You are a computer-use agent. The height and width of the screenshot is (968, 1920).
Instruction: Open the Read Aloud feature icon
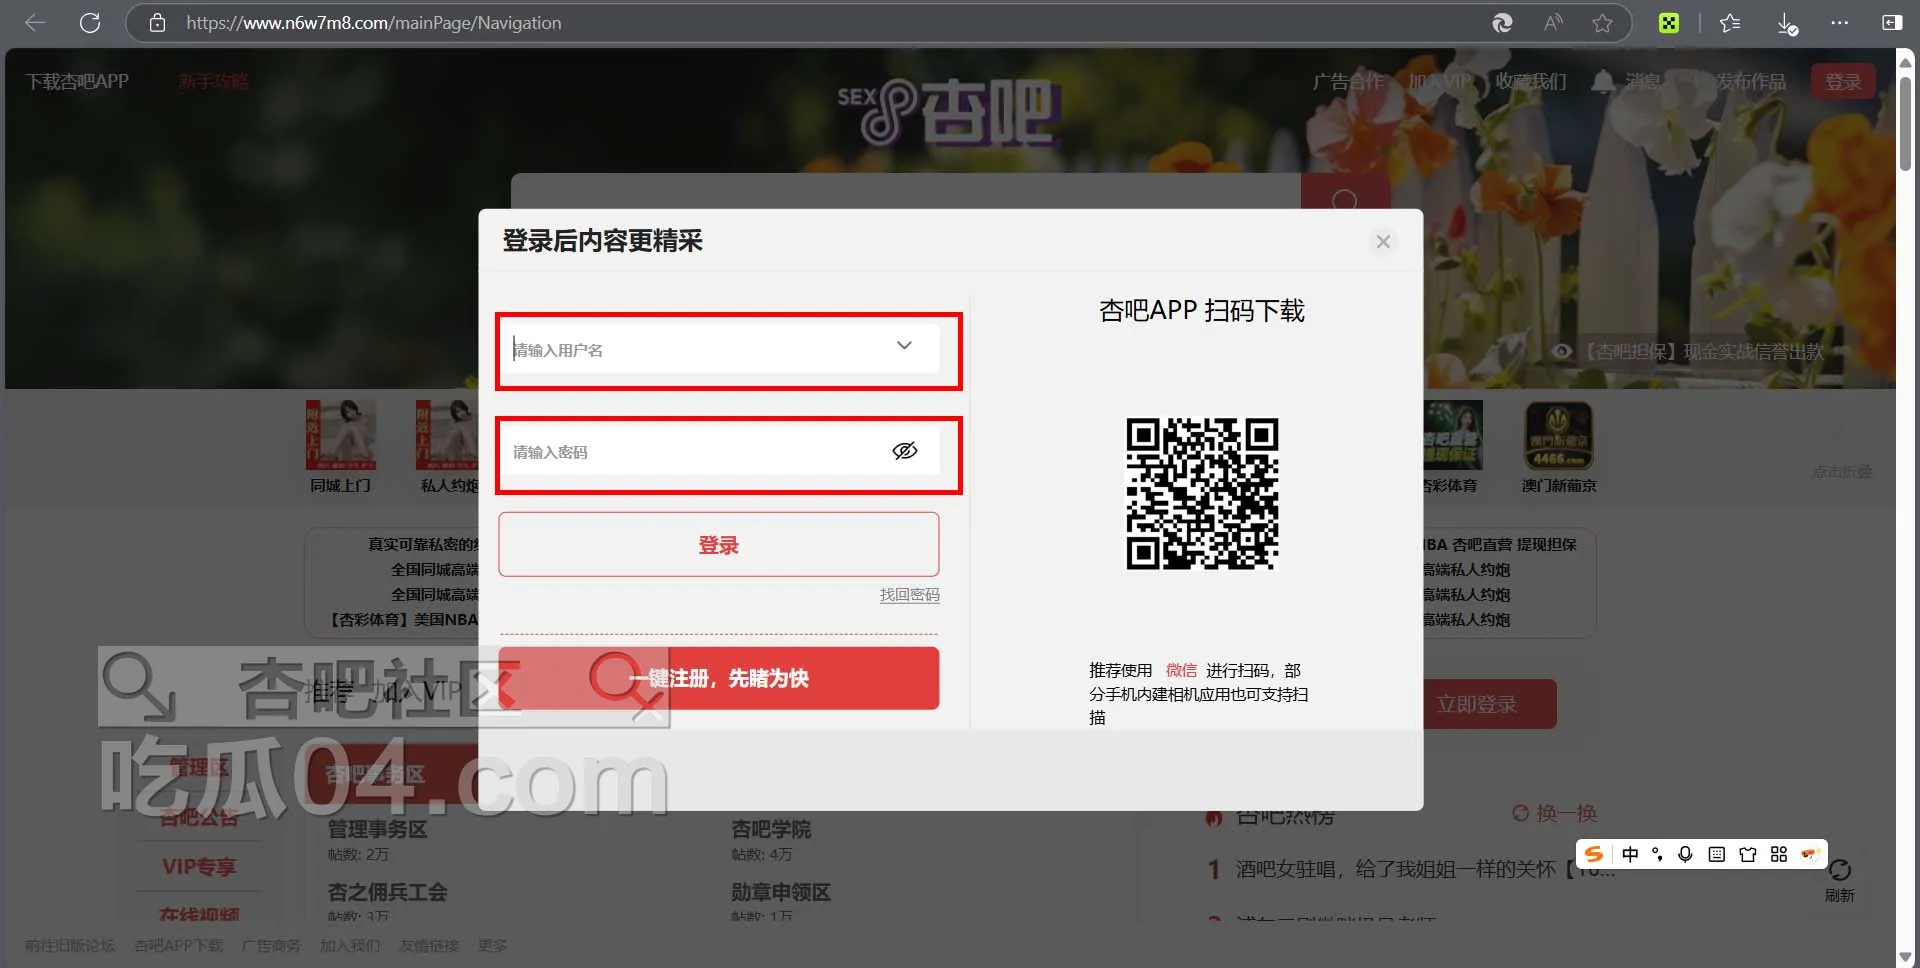click(1553, 23)
